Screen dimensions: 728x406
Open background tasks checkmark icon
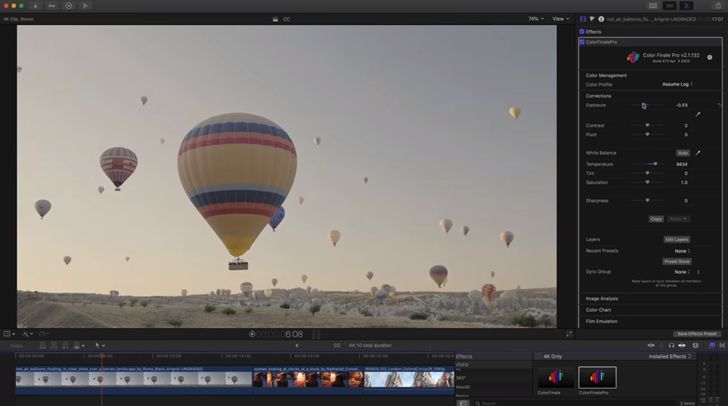[x=69, y=6]
